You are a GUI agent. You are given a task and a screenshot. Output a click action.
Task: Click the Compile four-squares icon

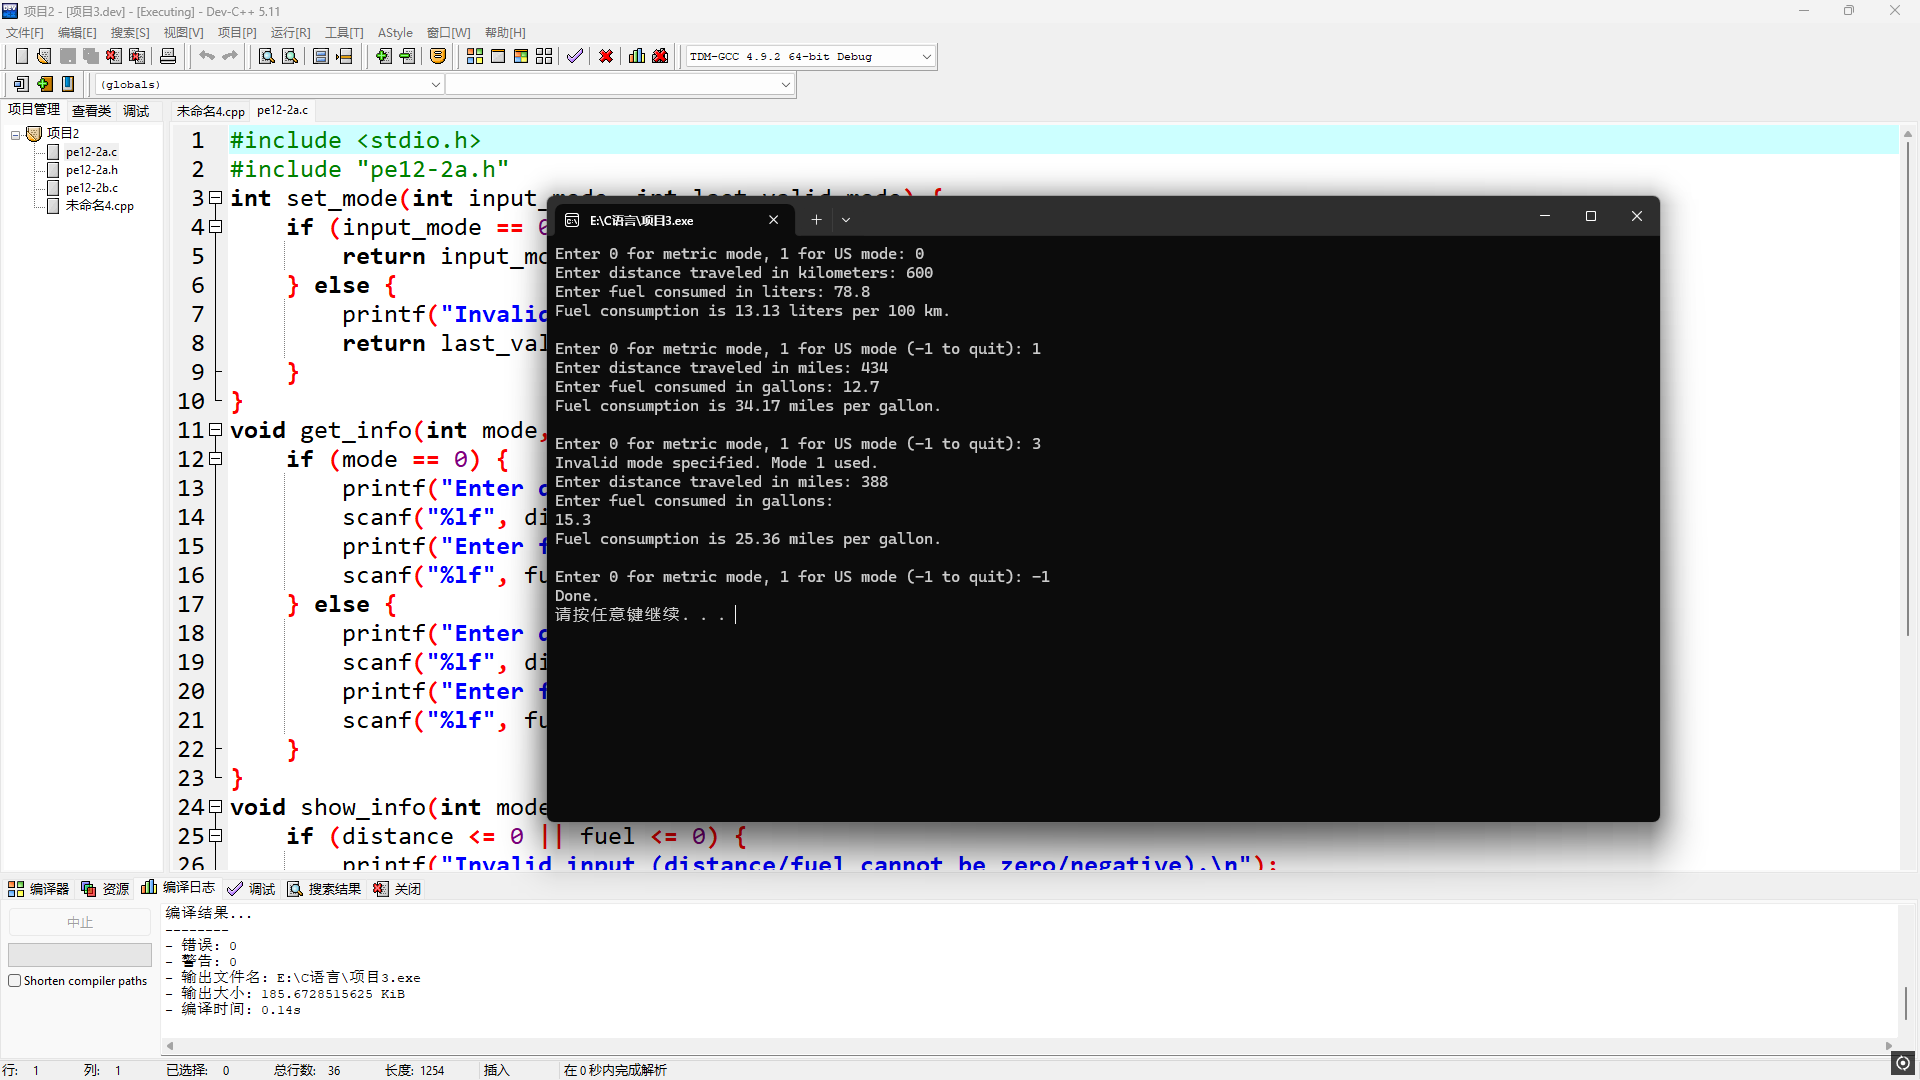475,56
